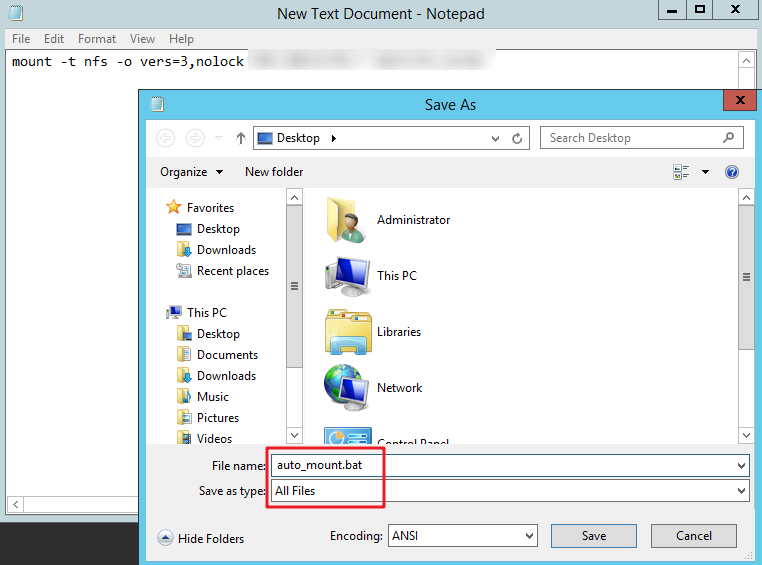Expand the address bar history dropdown
The image size is (762, 565).
tap(495, 138)
